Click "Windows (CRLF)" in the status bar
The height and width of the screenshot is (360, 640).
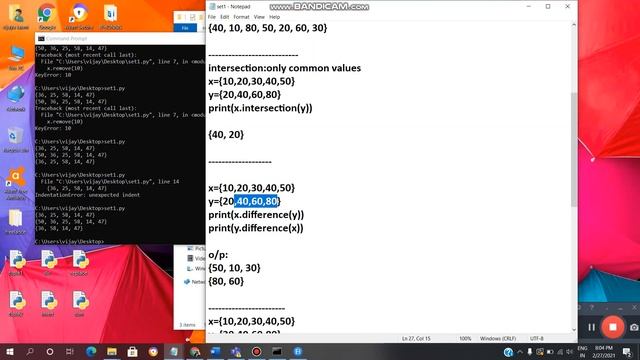pos(498,338)
